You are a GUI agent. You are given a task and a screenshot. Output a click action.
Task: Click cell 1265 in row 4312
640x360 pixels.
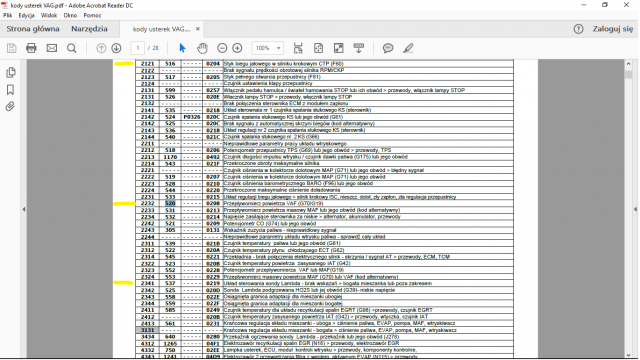click(x=170, y=343)
